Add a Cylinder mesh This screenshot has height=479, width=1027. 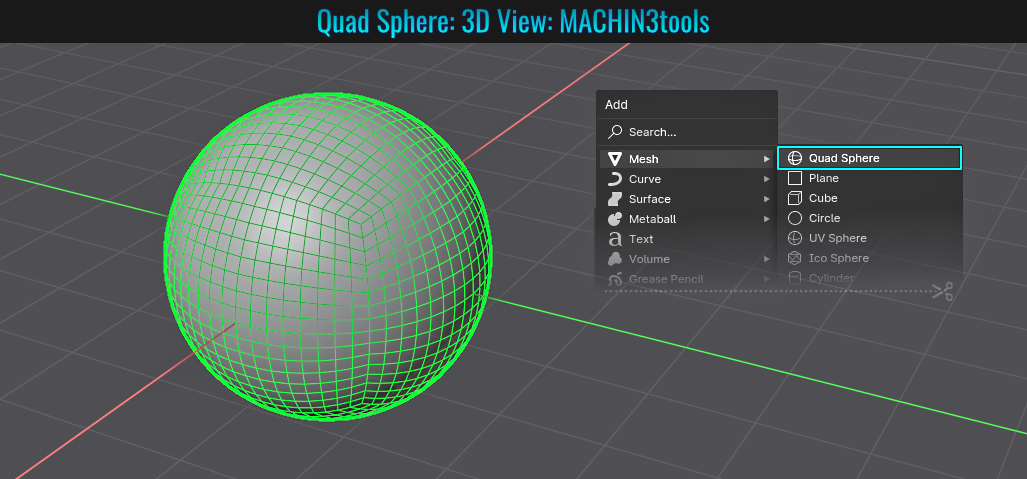pos(869,278)
